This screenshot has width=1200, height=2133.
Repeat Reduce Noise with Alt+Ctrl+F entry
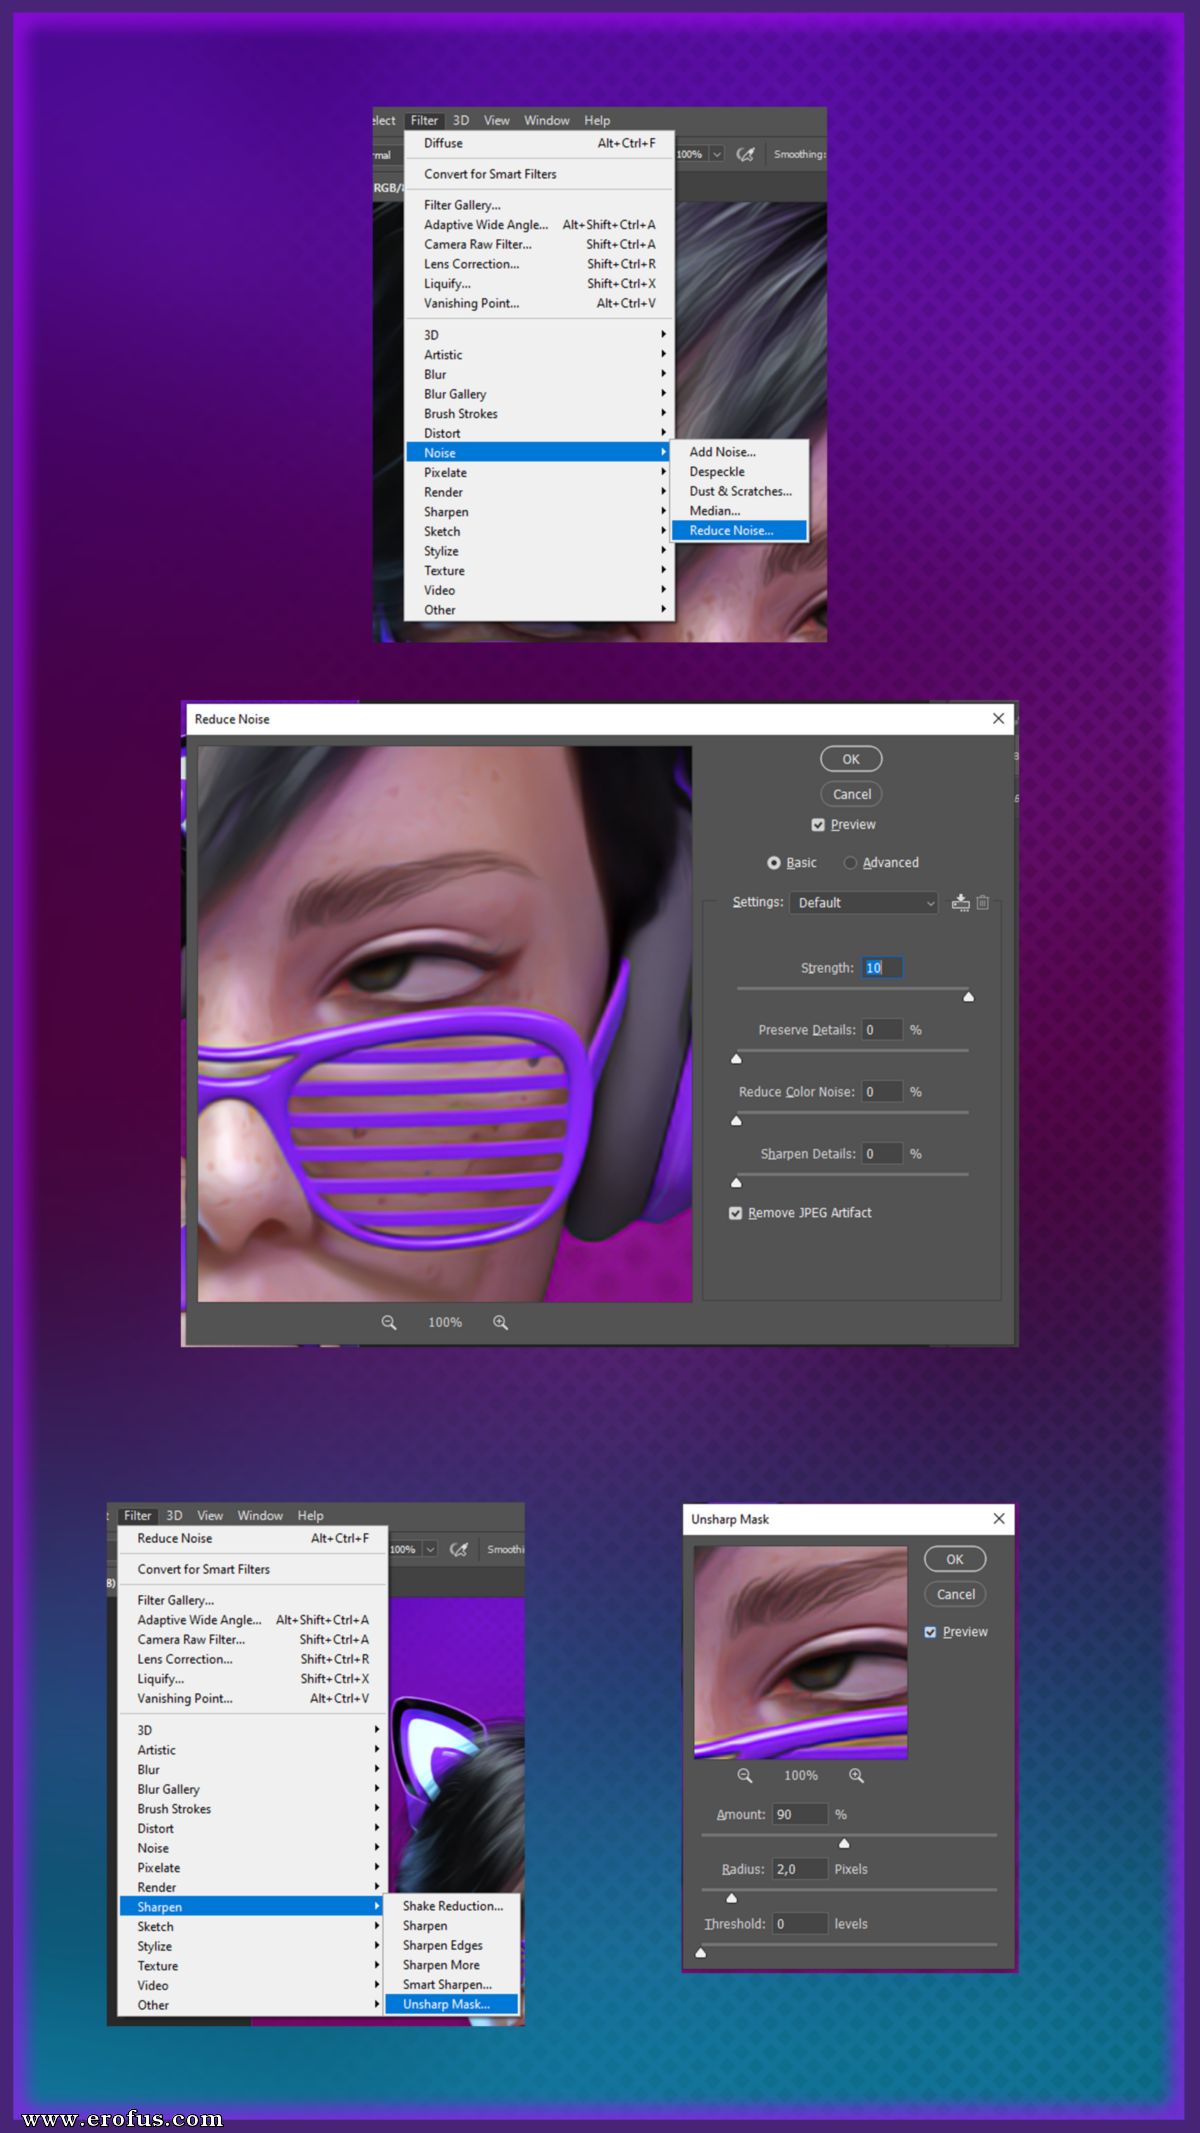tap(252, 1538)
